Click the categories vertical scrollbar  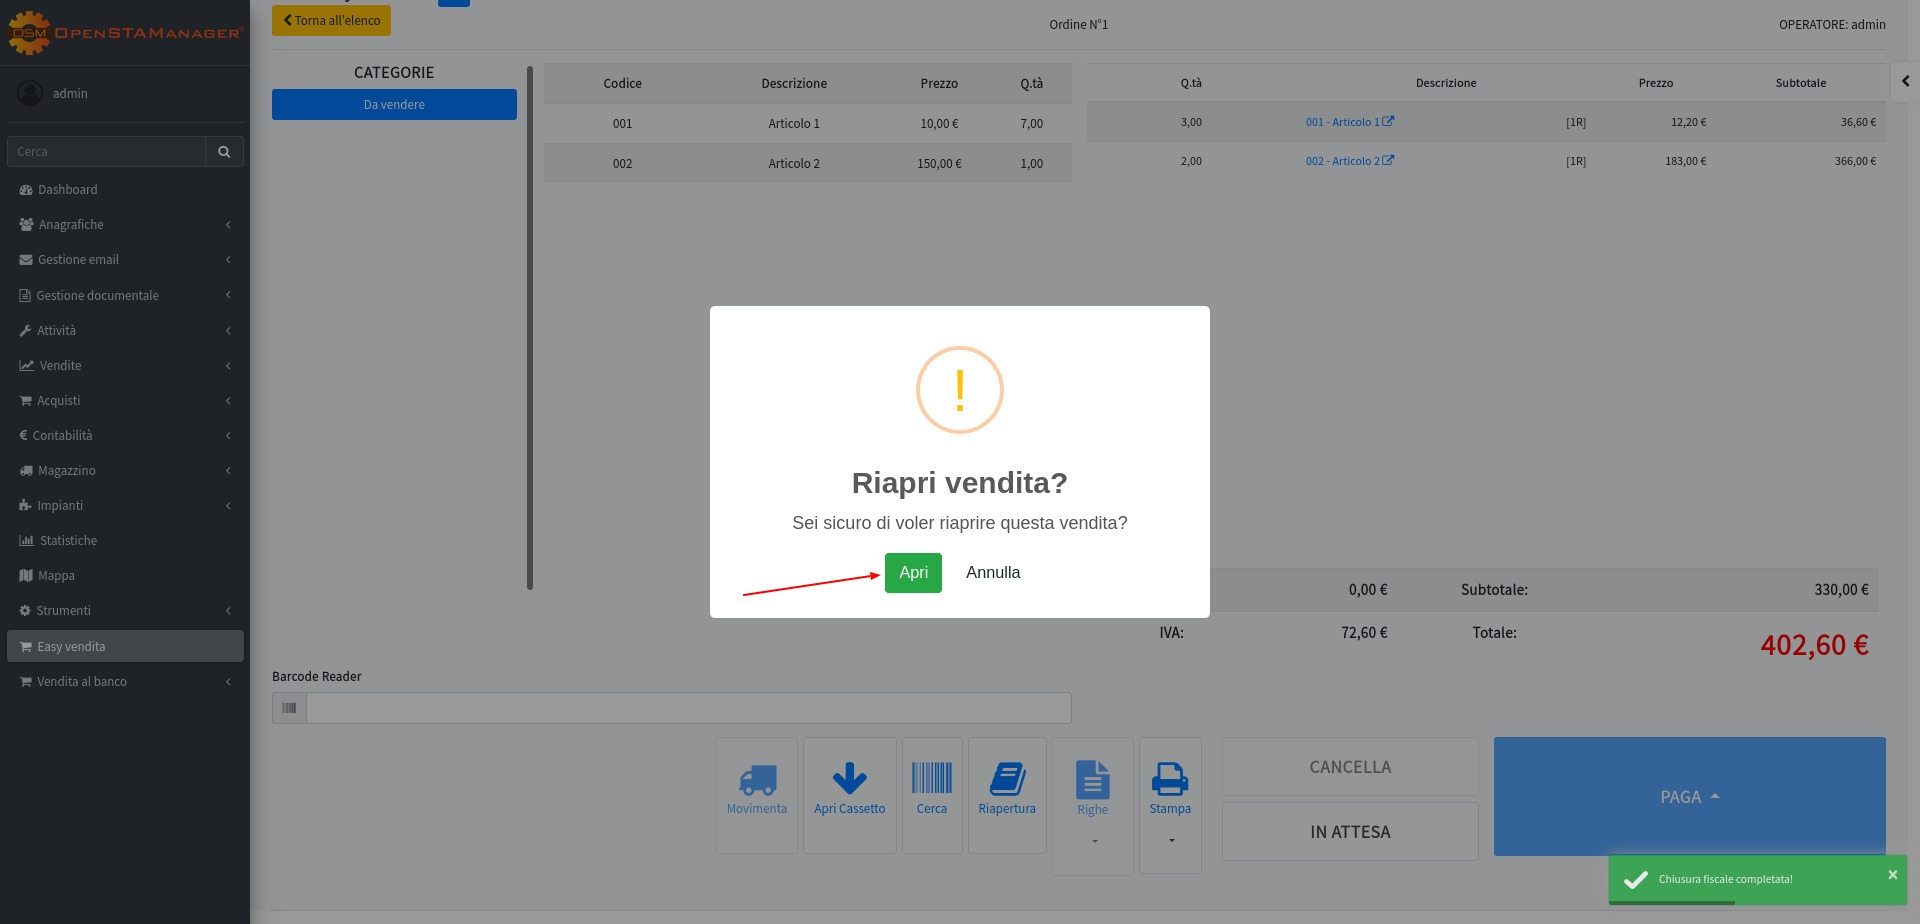tap(530, 328)
